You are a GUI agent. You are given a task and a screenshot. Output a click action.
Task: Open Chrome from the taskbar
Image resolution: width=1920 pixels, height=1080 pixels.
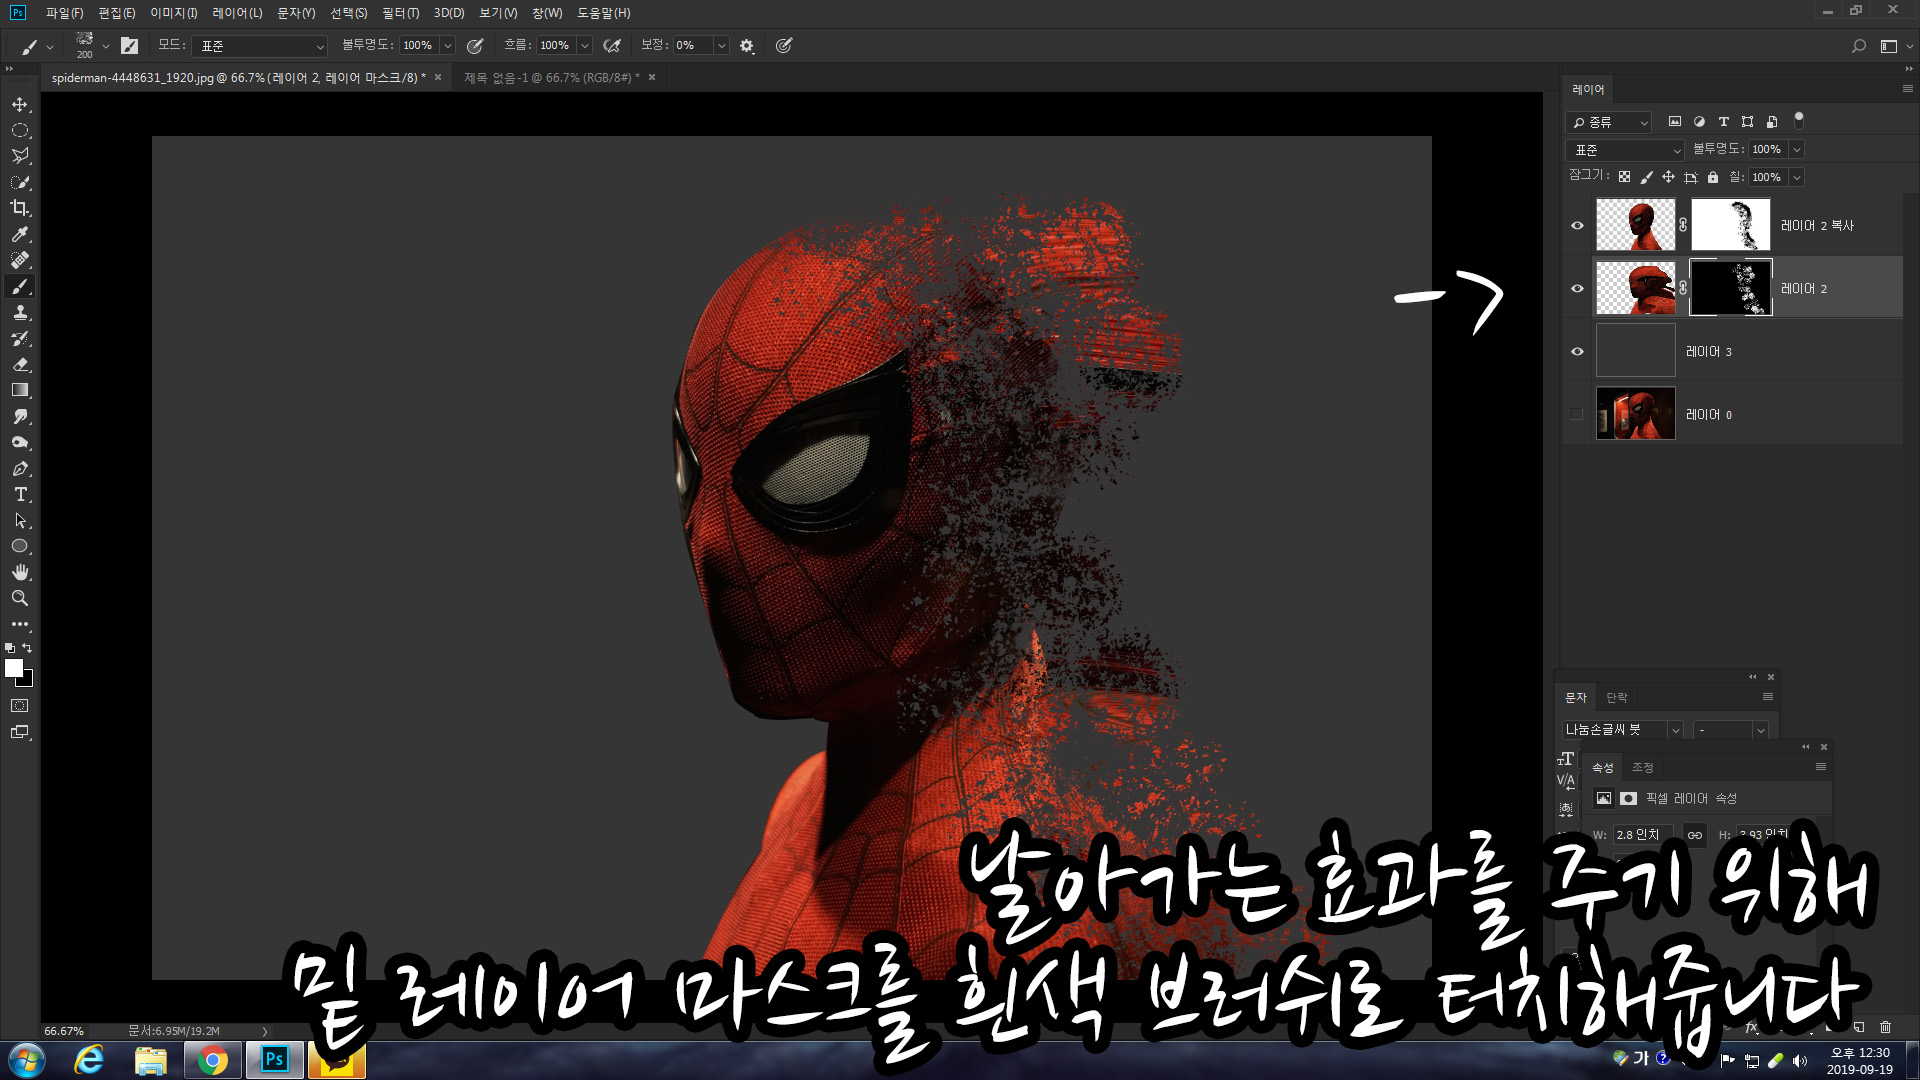pyautogui.click(x=212, y=1060)
